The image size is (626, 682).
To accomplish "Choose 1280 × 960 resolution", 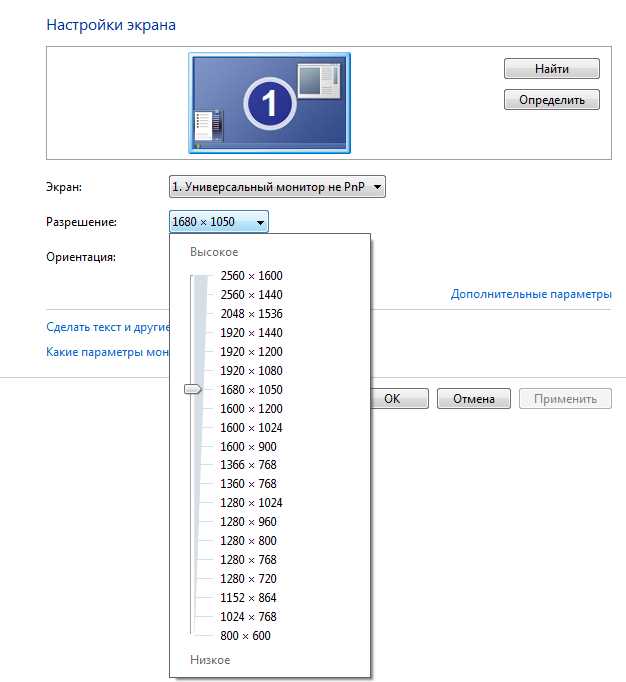I will [x=248, y=522].
